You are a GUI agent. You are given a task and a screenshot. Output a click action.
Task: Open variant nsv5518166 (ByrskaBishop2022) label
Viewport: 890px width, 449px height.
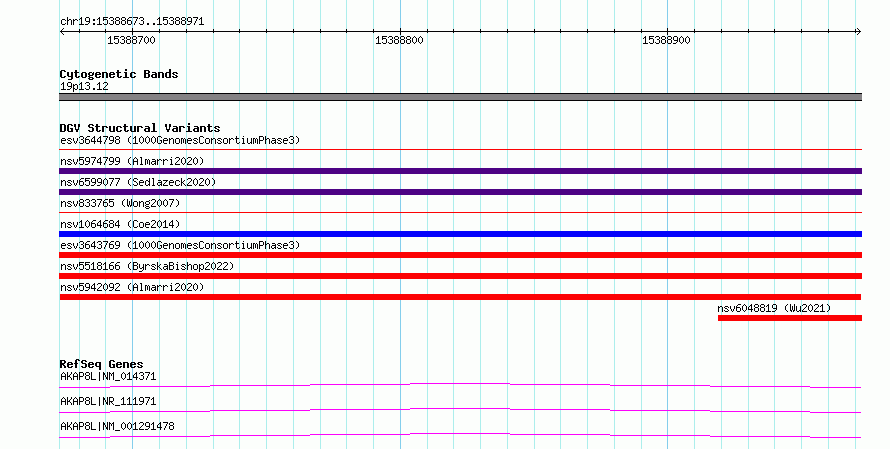click(147, 266)
